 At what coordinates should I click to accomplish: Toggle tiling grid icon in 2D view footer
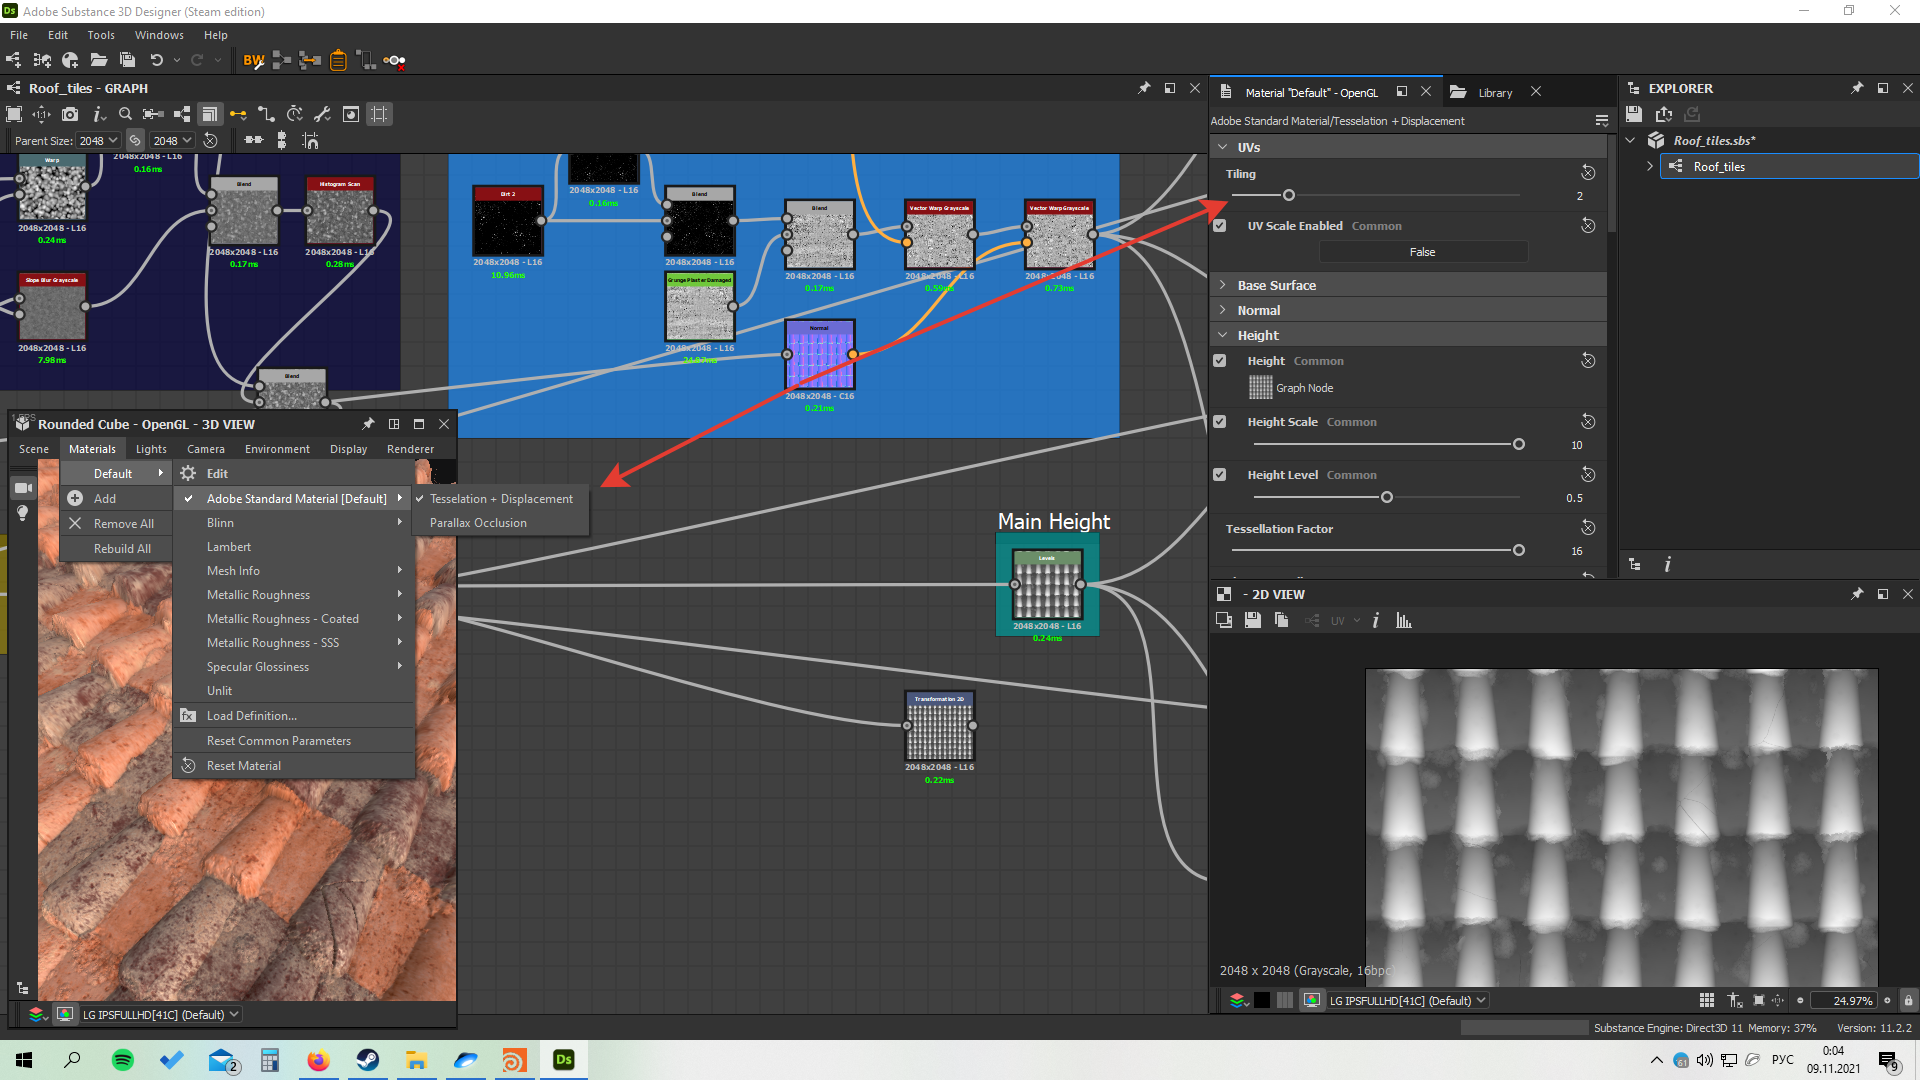pyautogui.click(x=1707, y=1000)
